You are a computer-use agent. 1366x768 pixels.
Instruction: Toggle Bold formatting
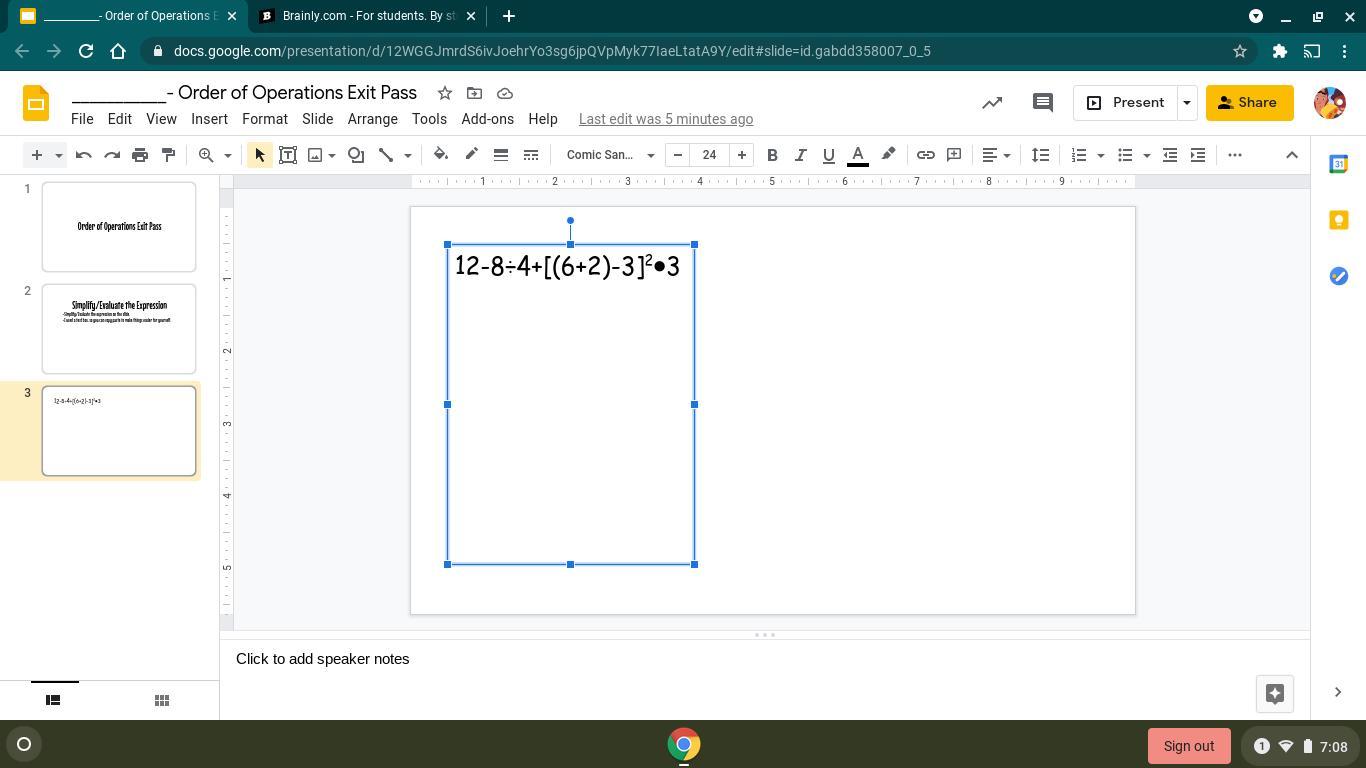tap(772, 155)
